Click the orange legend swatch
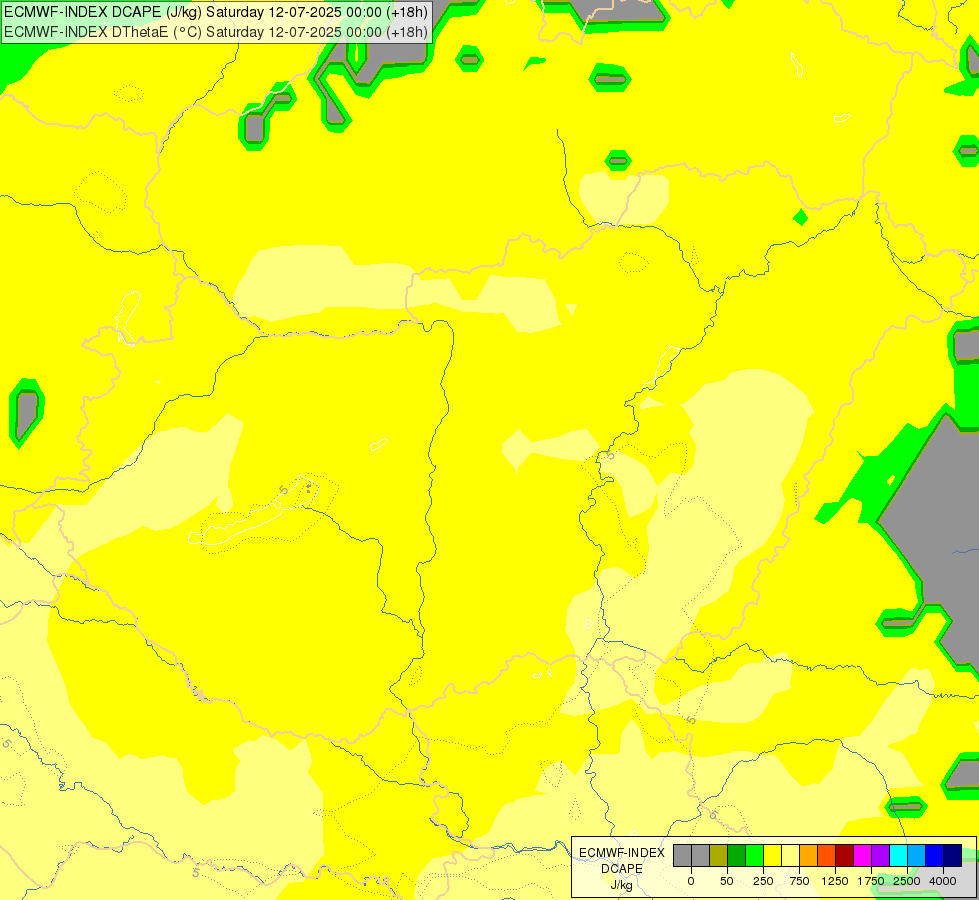The image size is (979, 900). coord(809,855)
